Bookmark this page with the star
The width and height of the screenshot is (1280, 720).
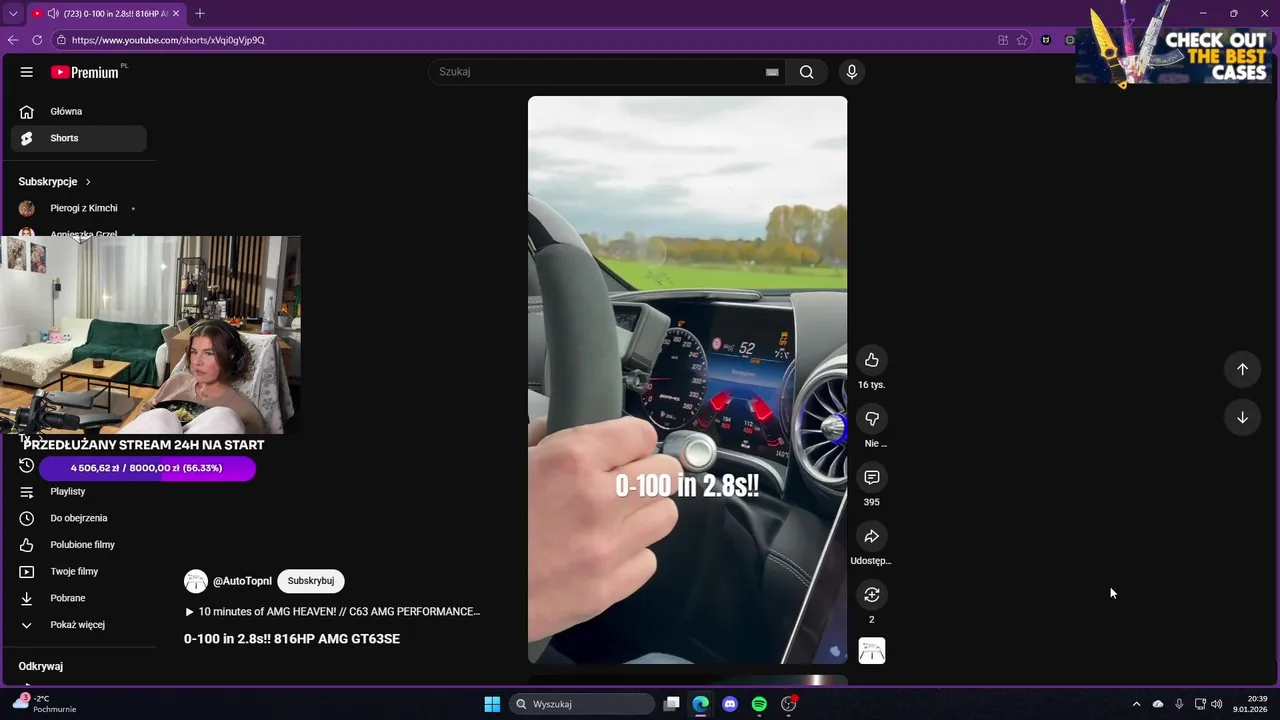(x=1022, y=40)
